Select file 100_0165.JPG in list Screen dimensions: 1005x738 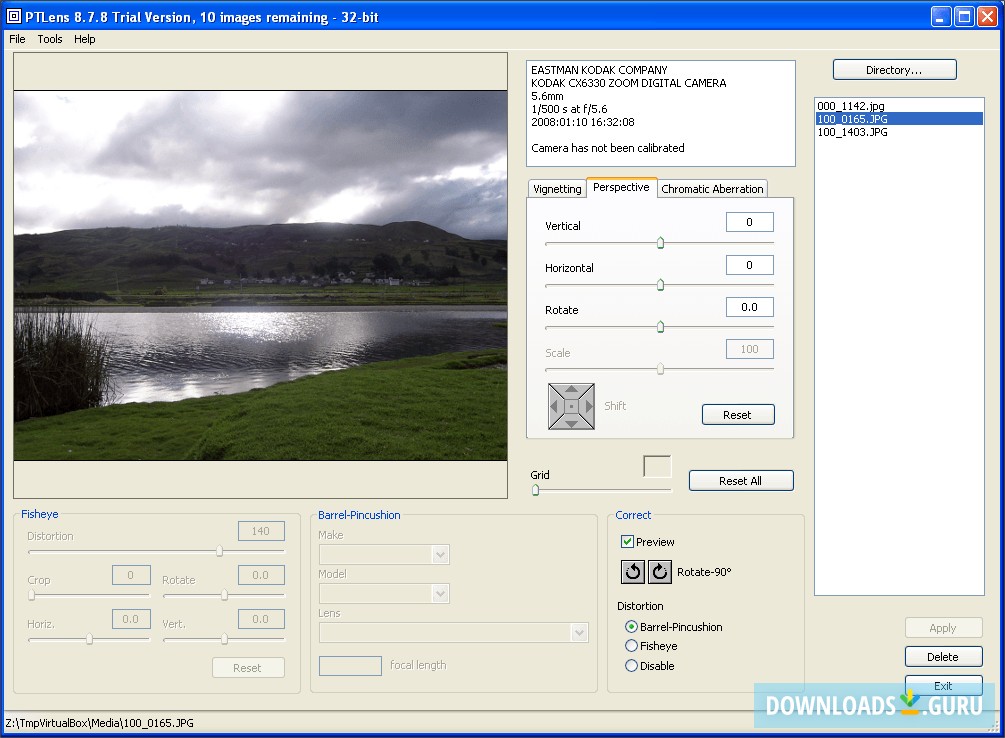(x=899, y=119)
